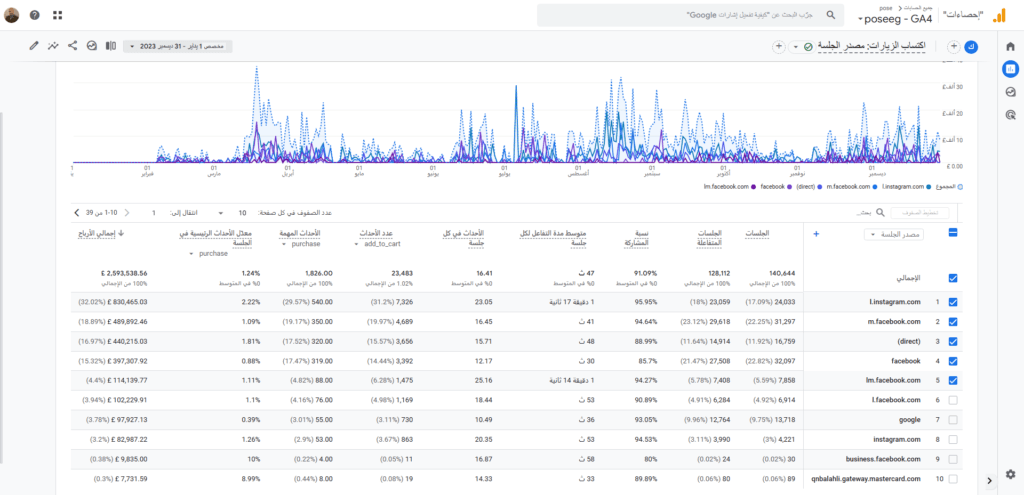Check the l.facebook.com row checkbox

(953, 400)
